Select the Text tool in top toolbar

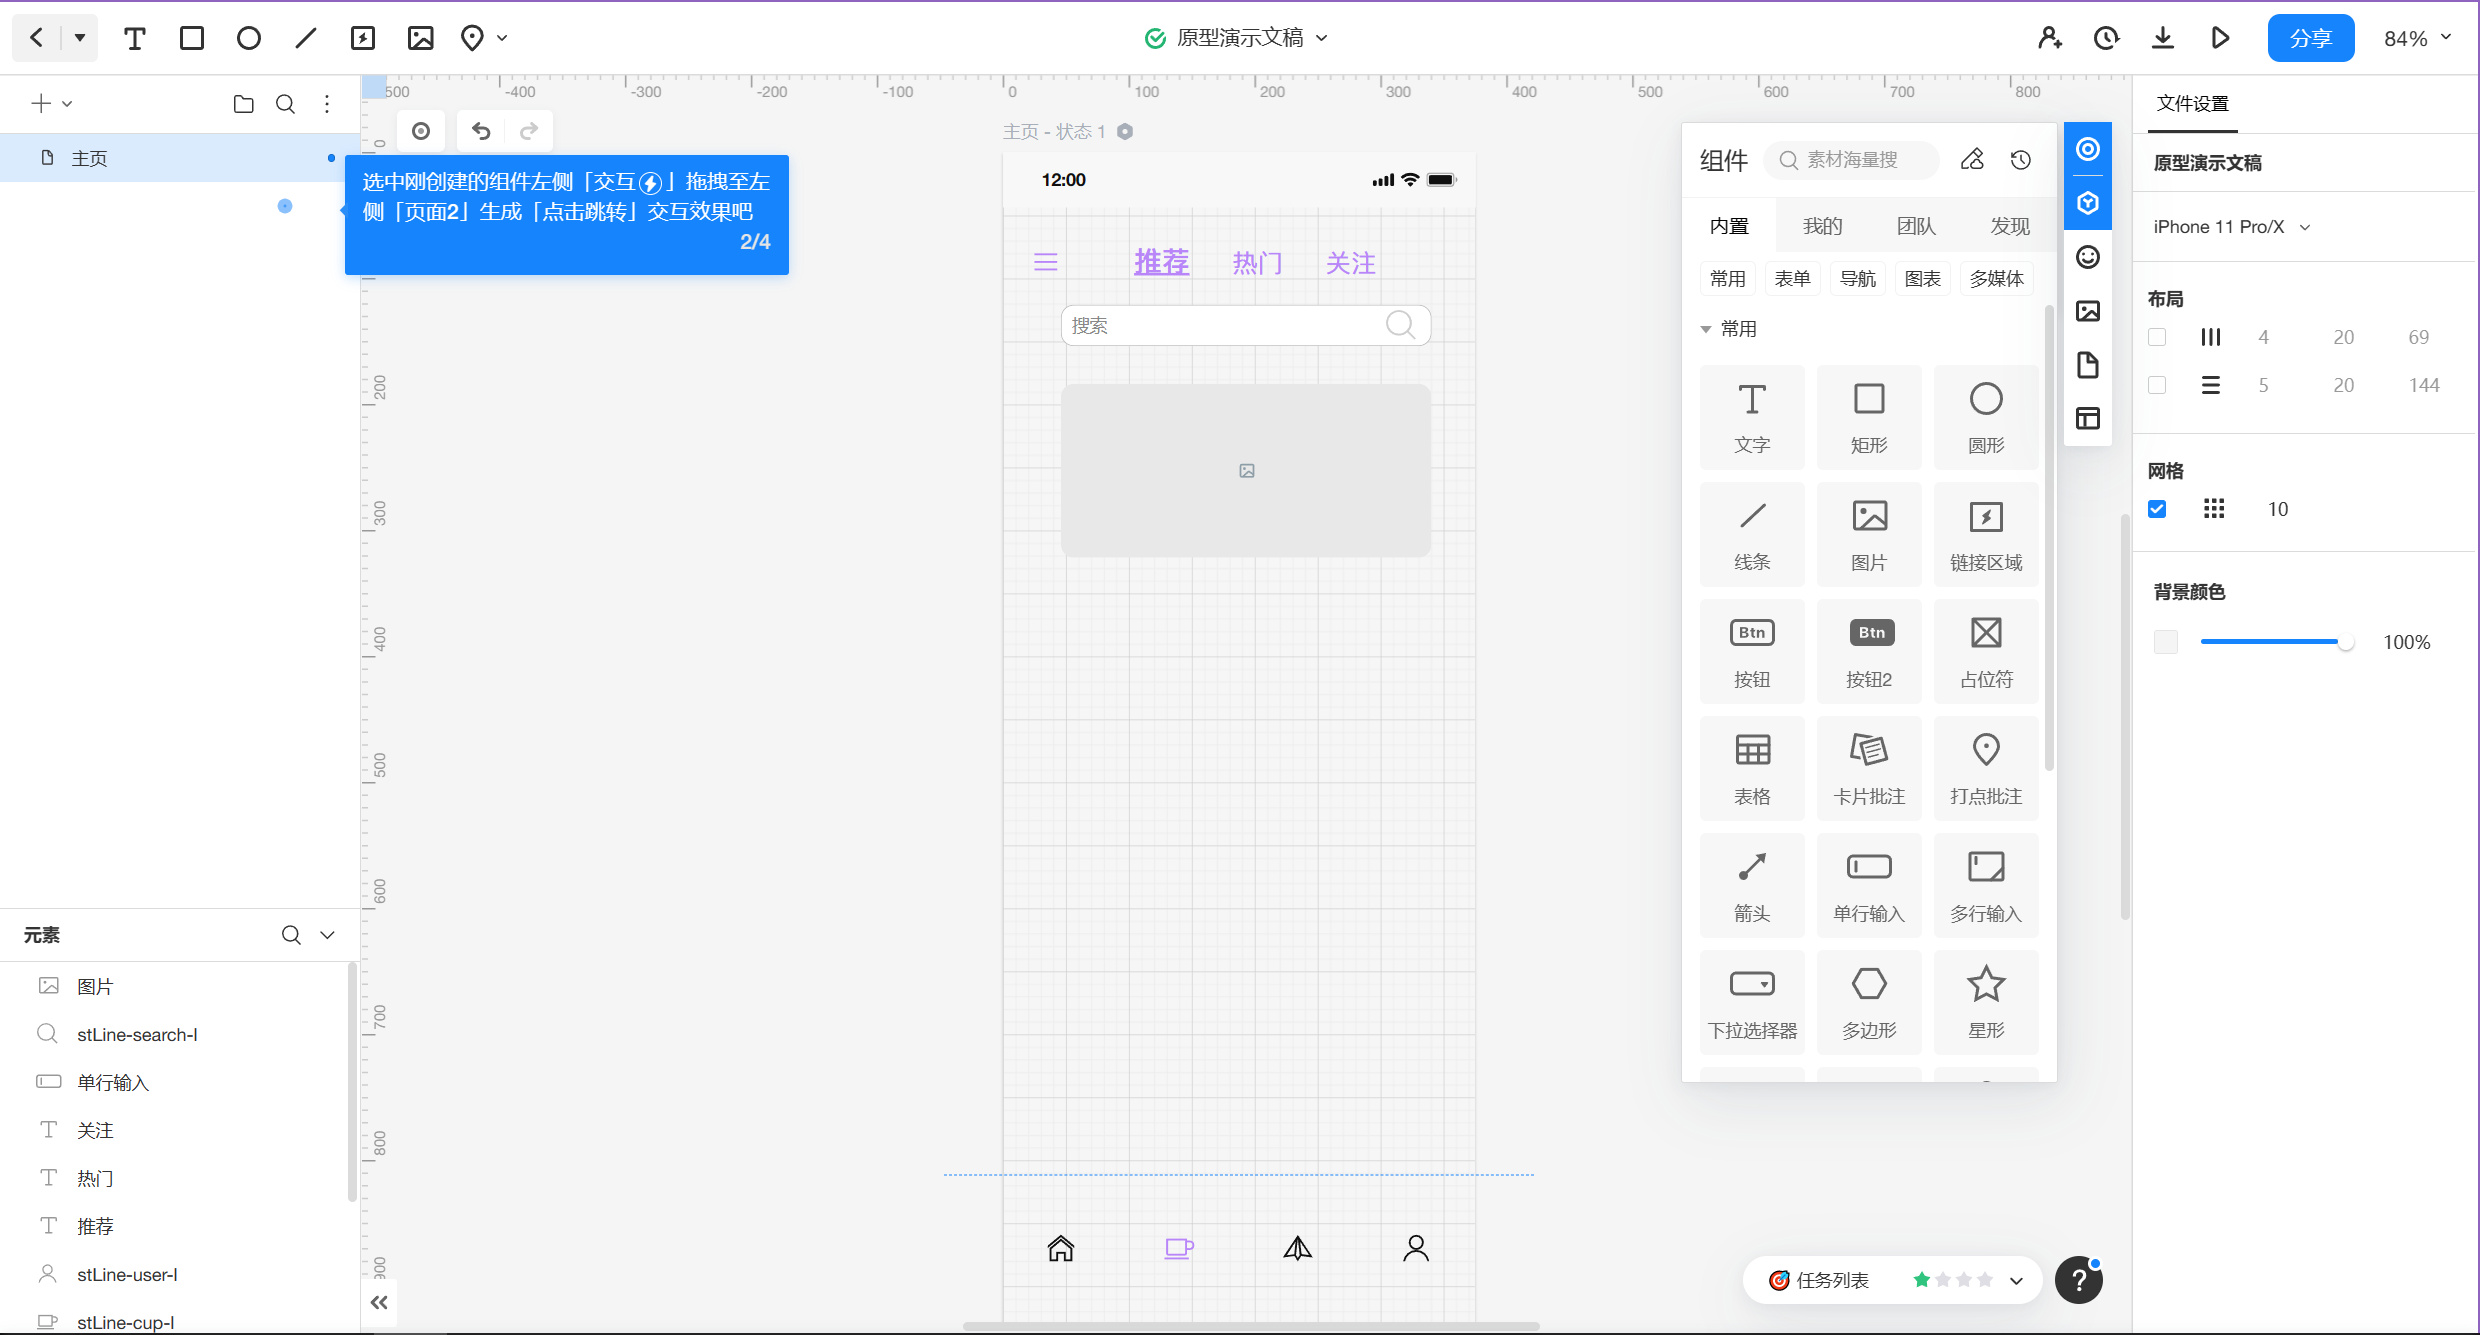pos(134,38)
